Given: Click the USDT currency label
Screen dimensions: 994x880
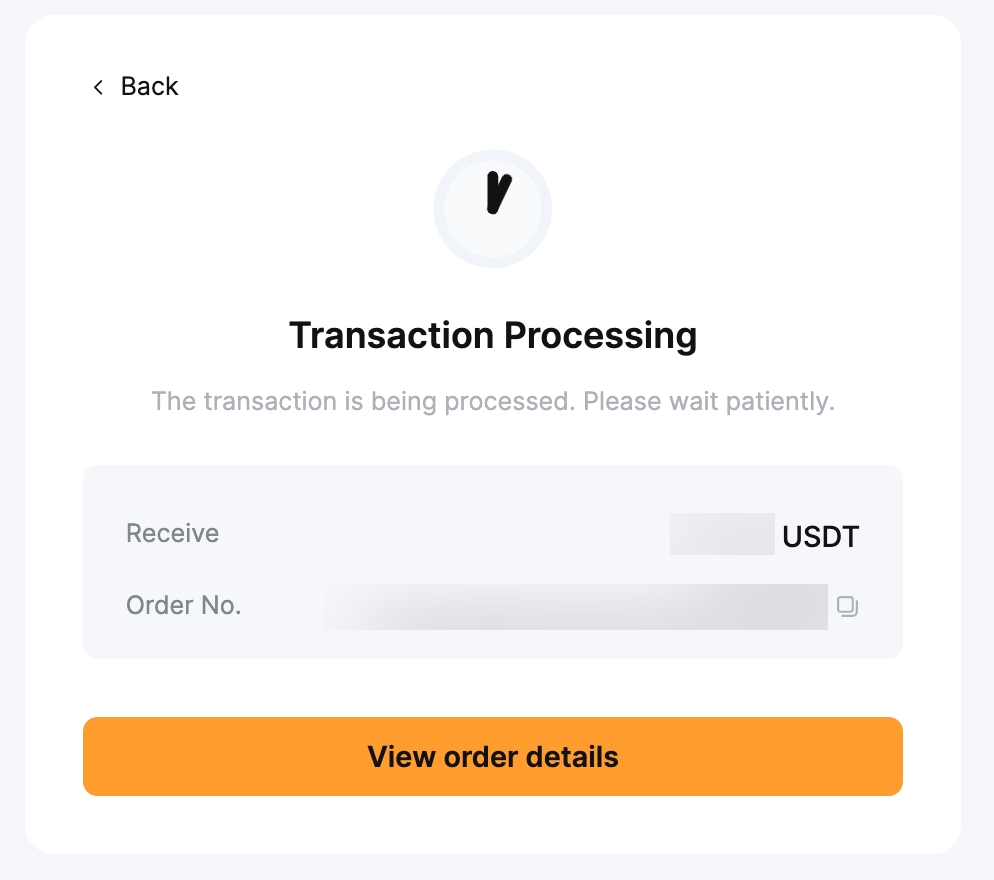Looking at the screenshot, I should (x=820, y=536).
